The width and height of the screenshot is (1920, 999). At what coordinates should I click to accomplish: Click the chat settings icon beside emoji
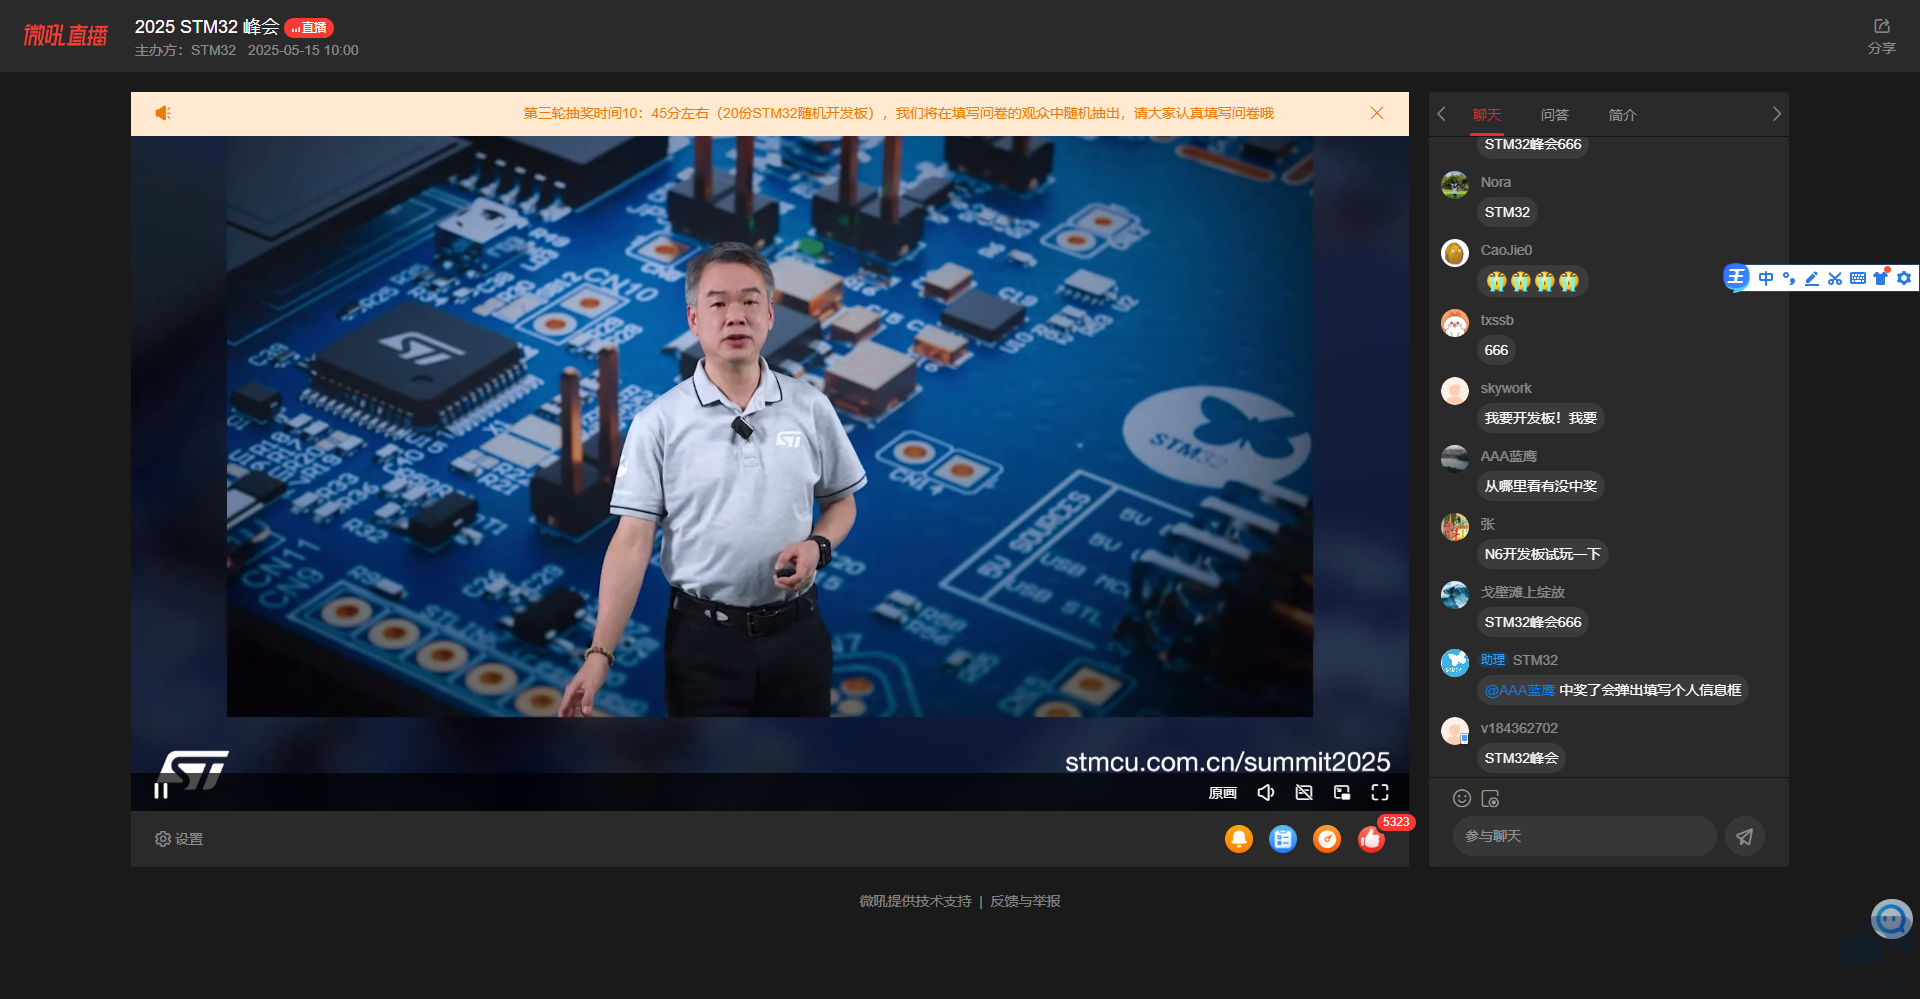[1490, 798]
